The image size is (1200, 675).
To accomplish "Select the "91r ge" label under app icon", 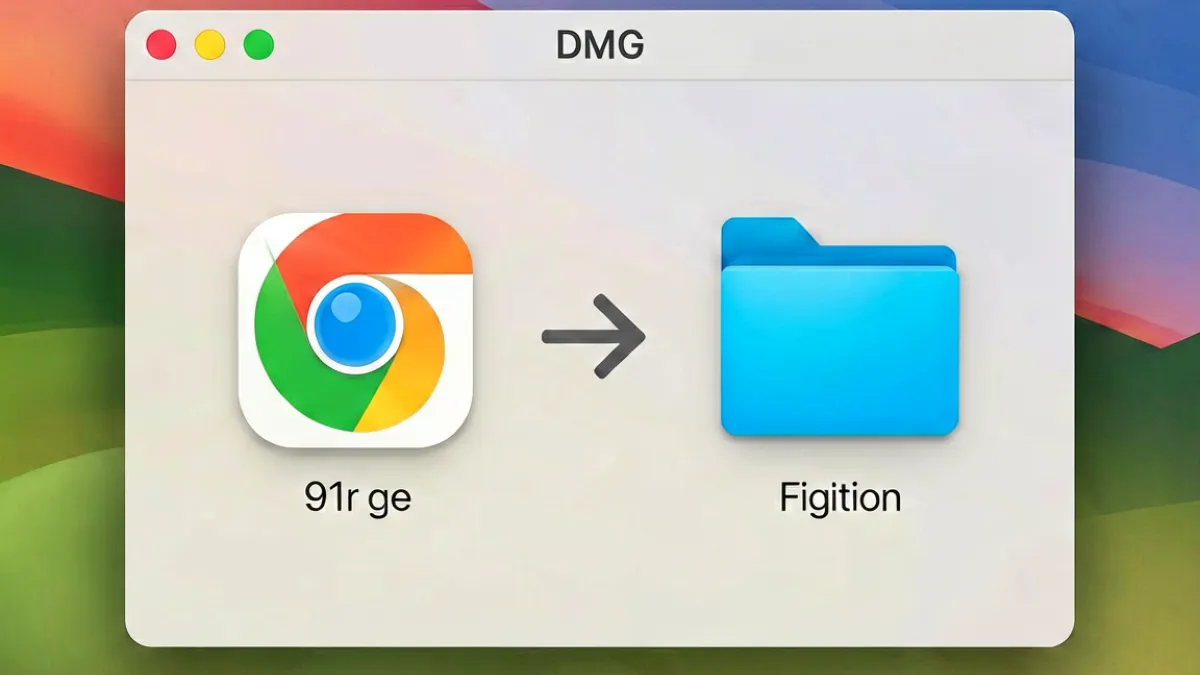I will [357, 498].
